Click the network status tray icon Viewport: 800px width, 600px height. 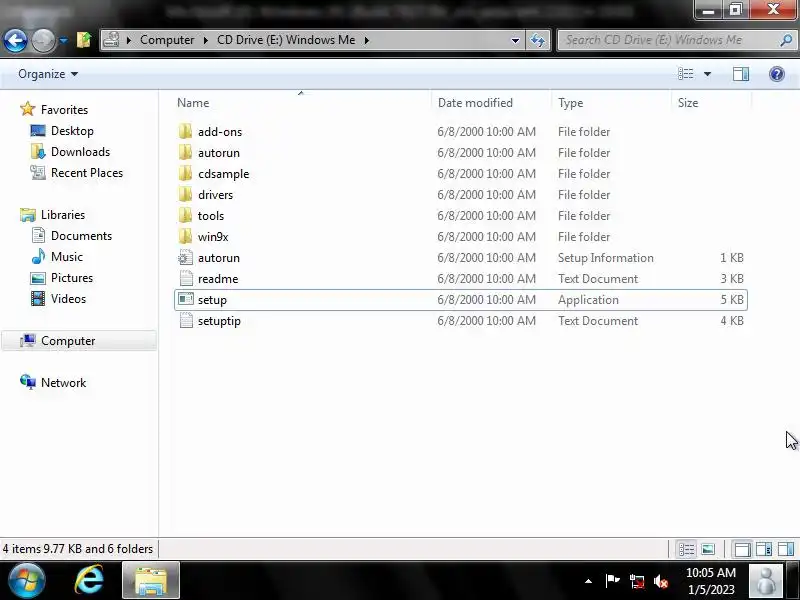[x=637, y=581]
